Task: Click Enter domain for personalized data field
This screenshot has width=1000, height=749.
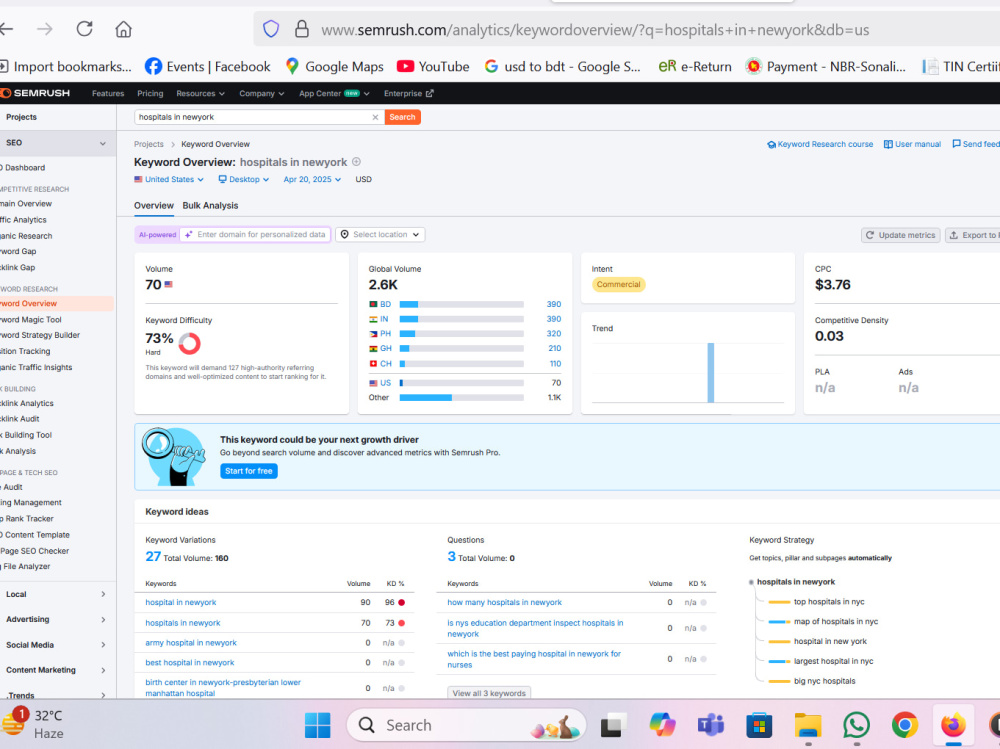Action: point(255,235)
